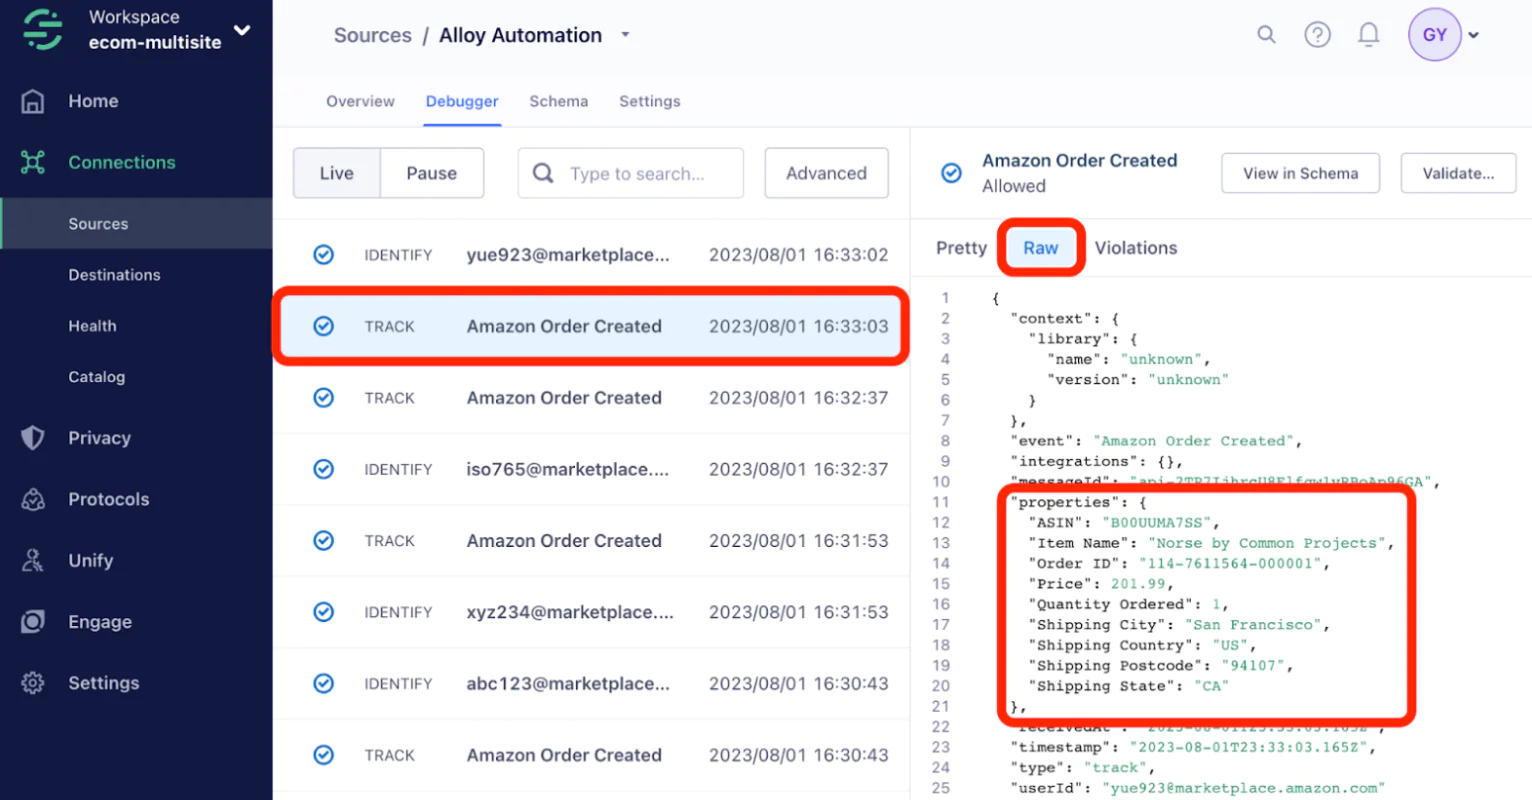Select the abc123@marketplace IDENTIFY event
The image size is (1532, 800).
591,684
